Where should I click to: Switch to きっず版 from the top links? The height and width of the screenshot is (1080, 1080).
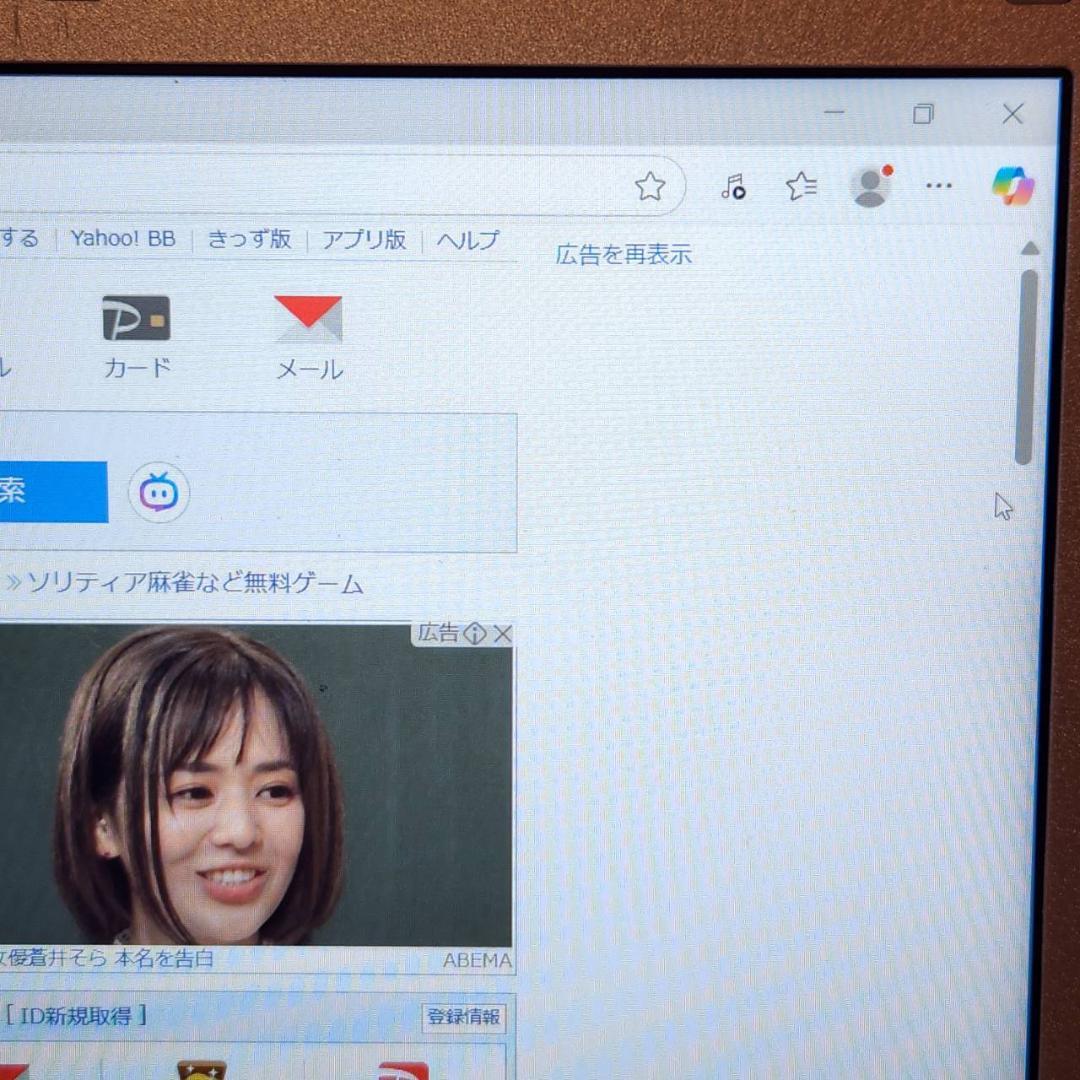click(x=248, y=240)
